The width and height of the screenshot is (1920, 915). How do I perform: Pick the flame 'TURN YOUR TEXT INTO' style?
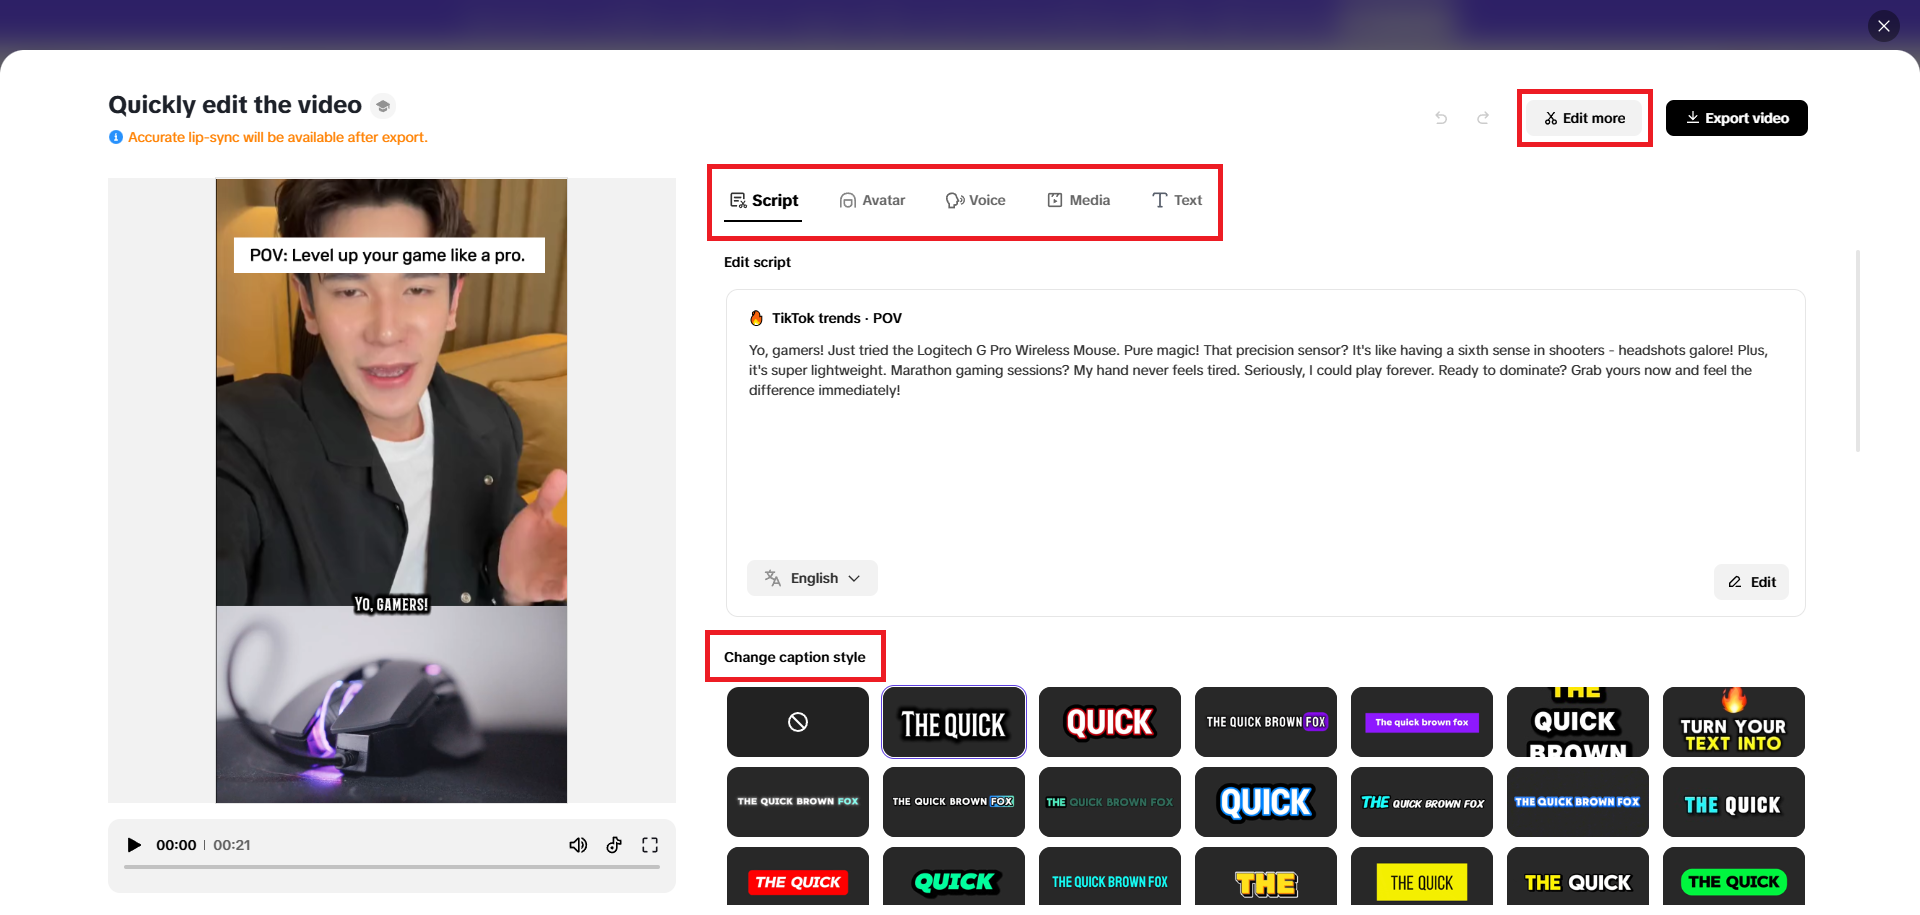pyautogui.click(x=1734, y=722)
